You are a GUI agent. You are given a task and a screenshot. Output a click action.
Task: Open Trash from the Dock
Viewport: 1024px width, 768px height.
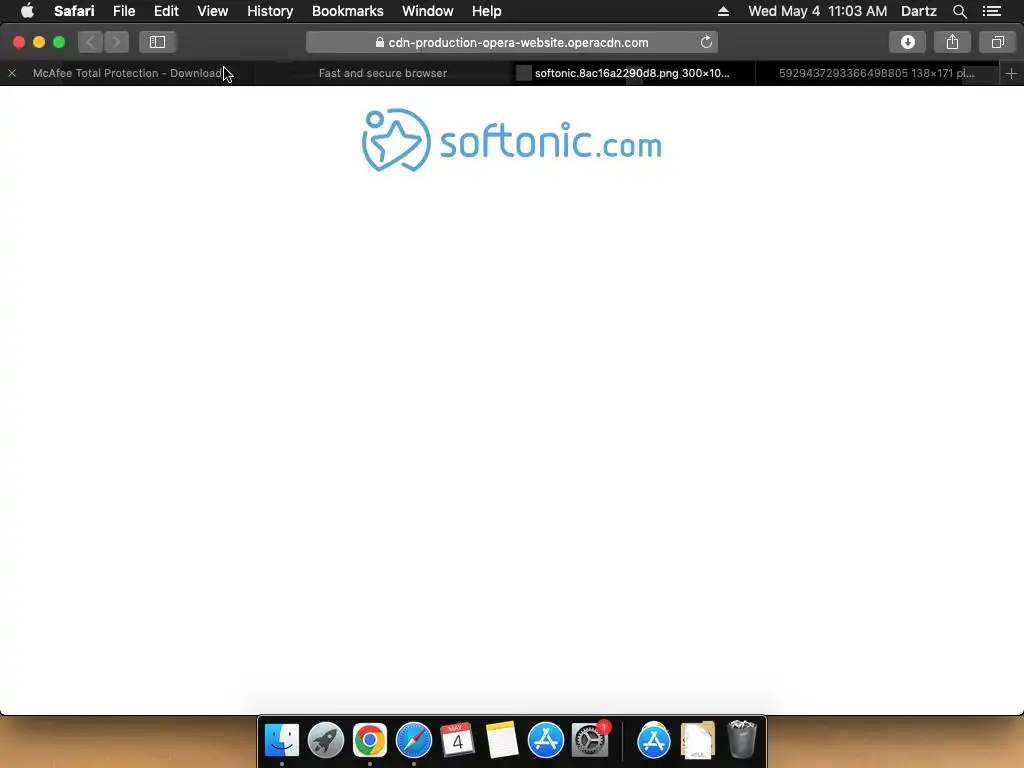tap(741, 740)
